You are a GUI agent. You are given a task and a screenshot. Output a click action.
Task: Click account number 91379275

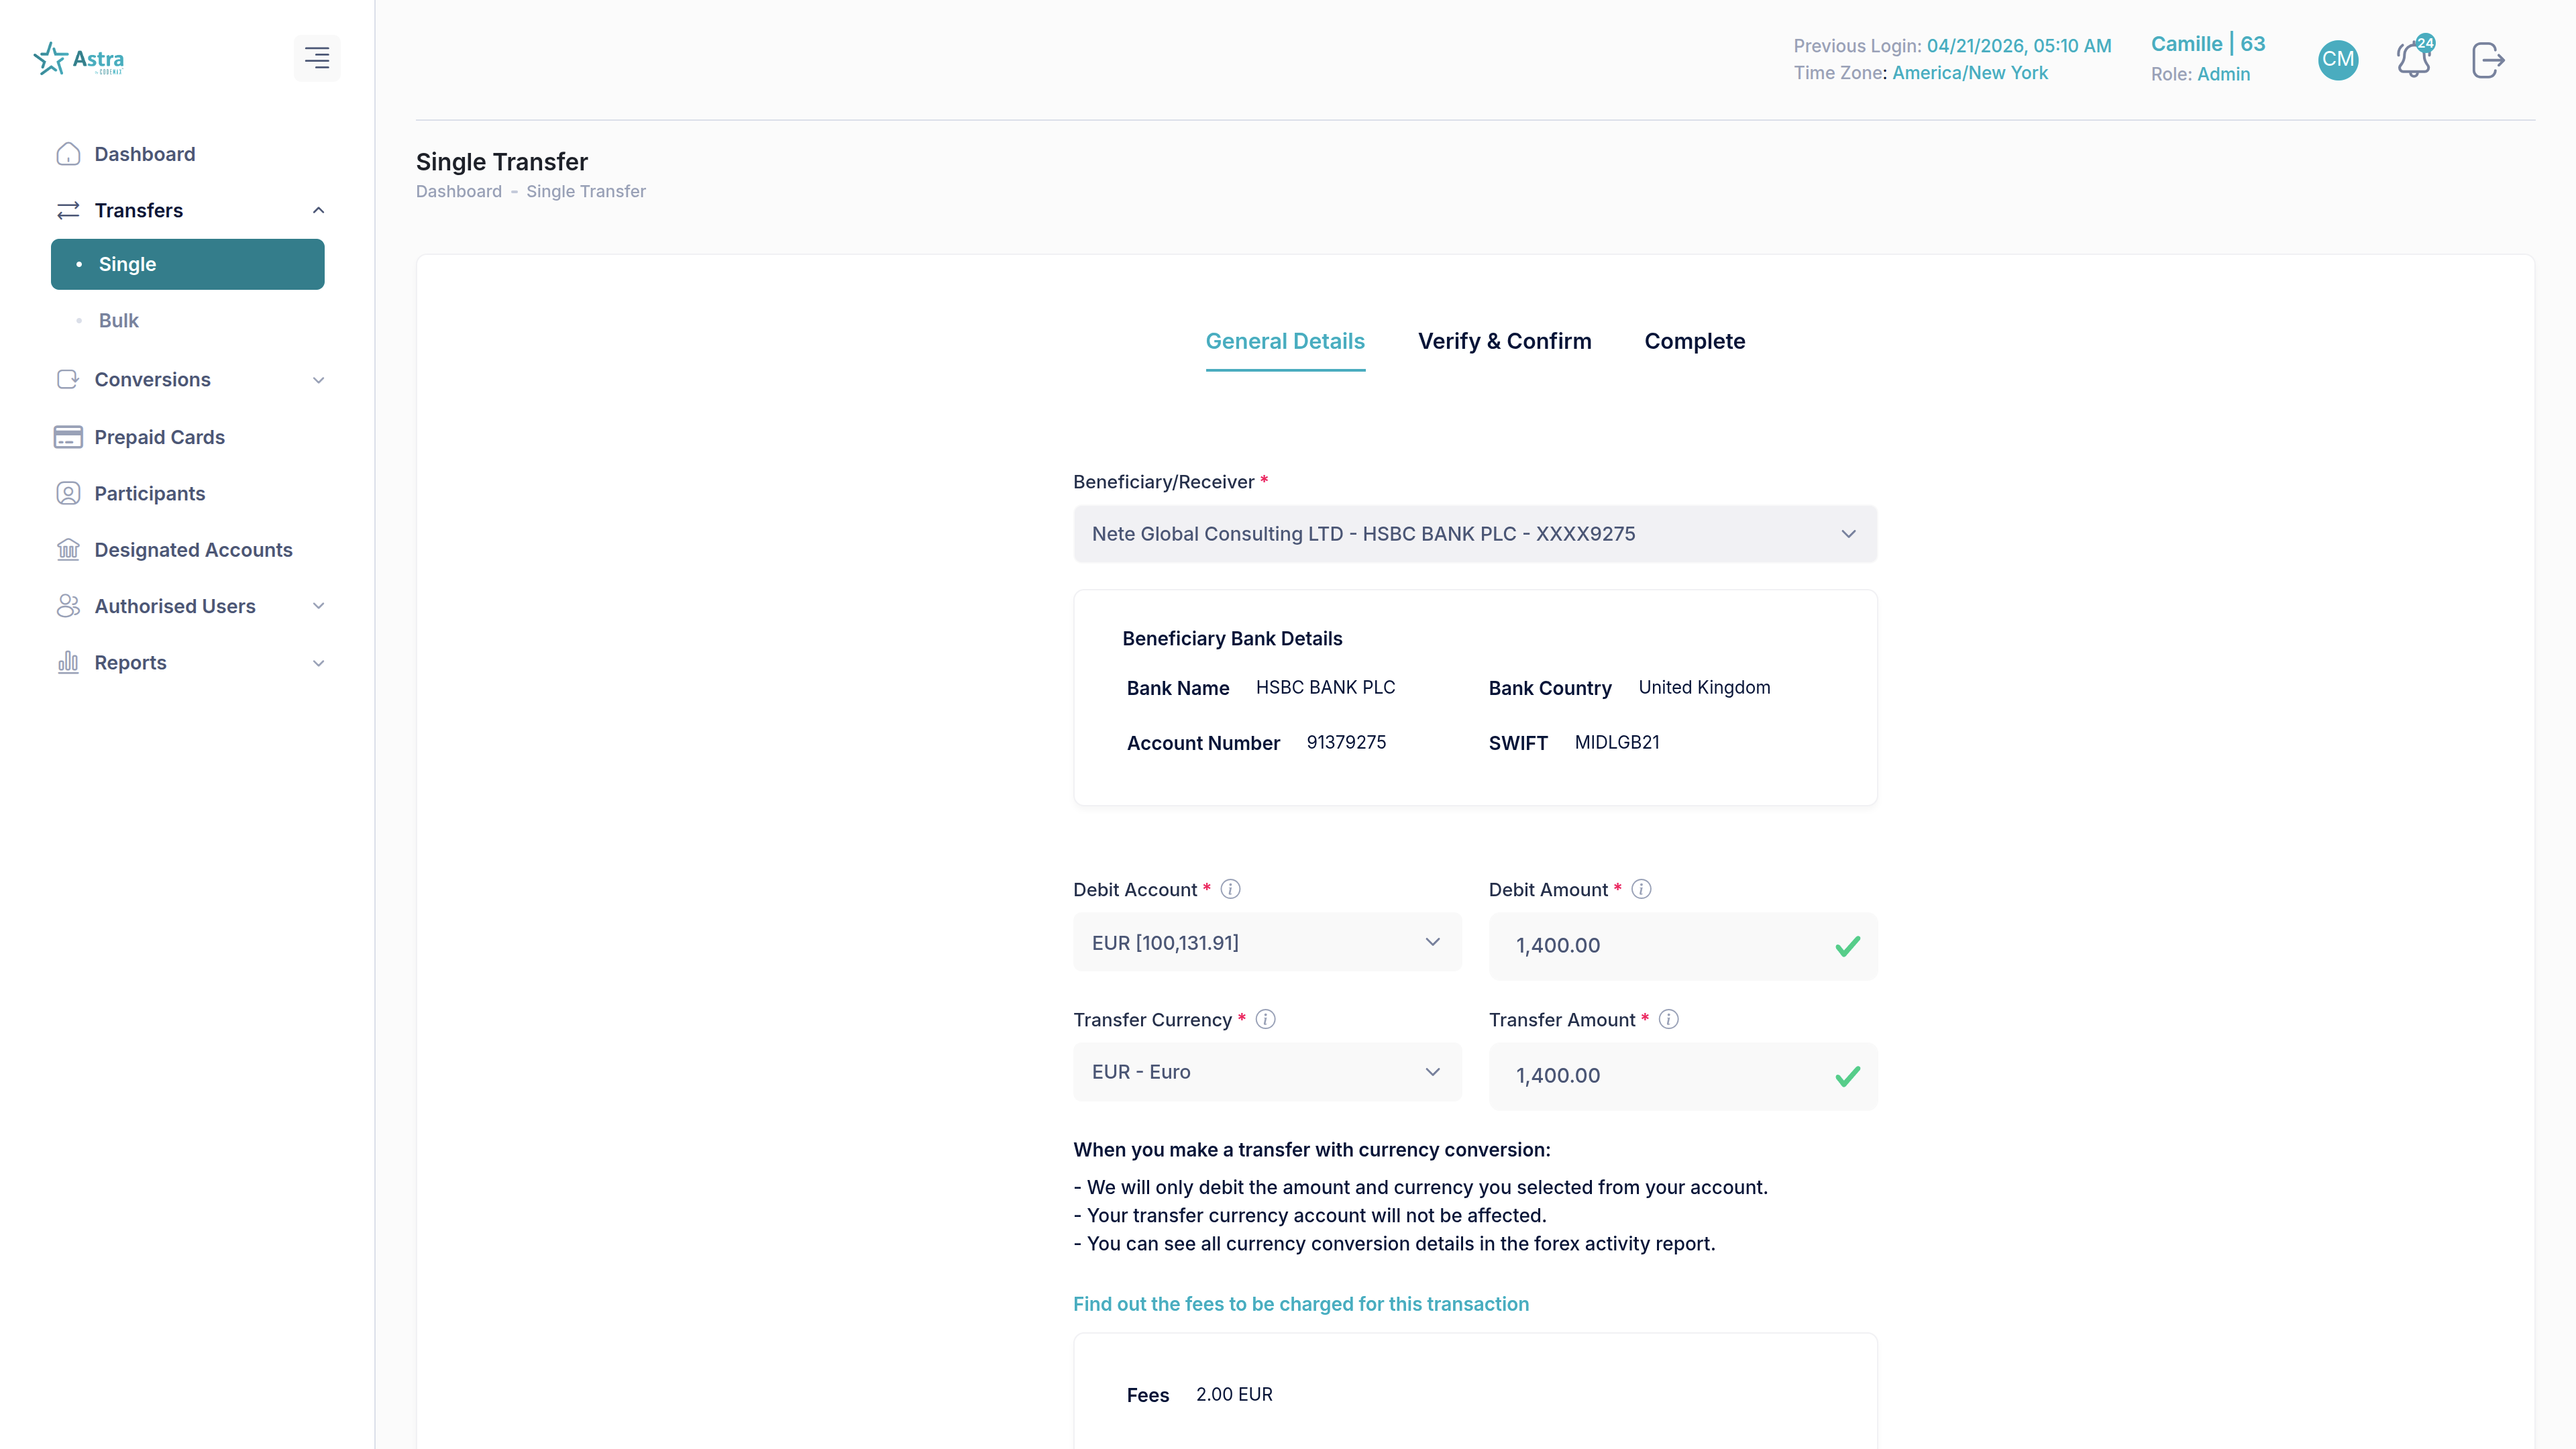coord(1346,742)
